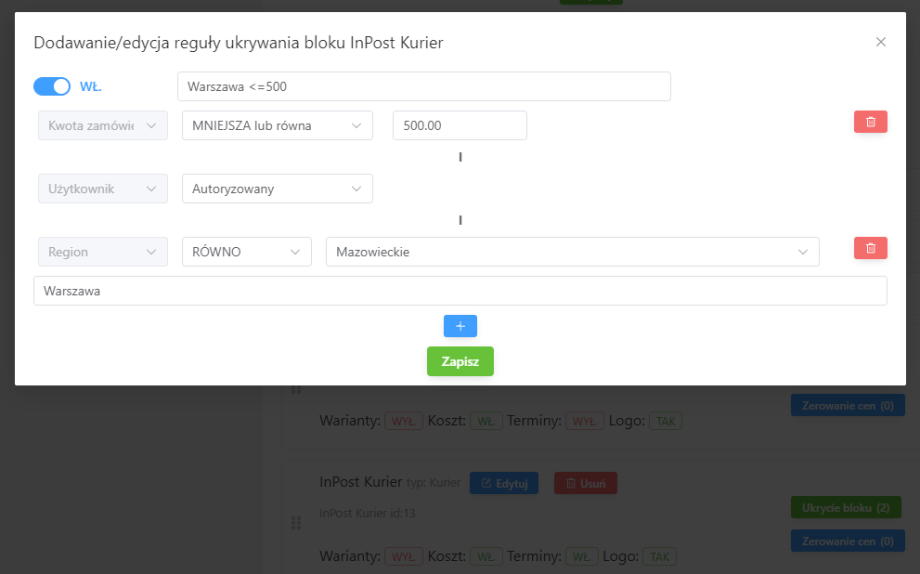Open Ukrycie bloku (2) rules
The width and height of the screenshot is (920, 574).
point(847,508)
